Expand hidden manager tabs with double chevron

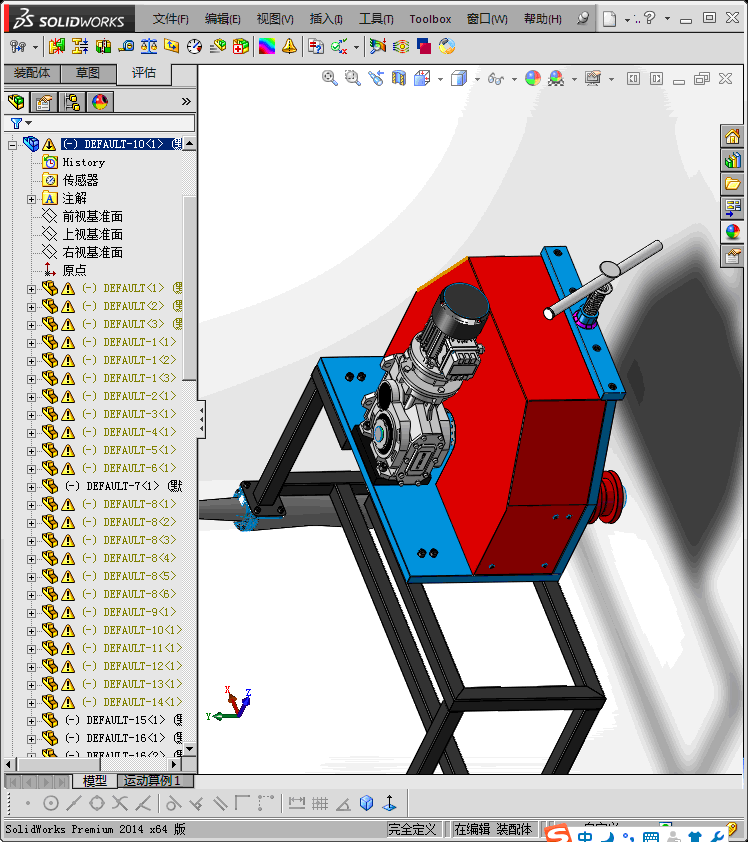186,101
